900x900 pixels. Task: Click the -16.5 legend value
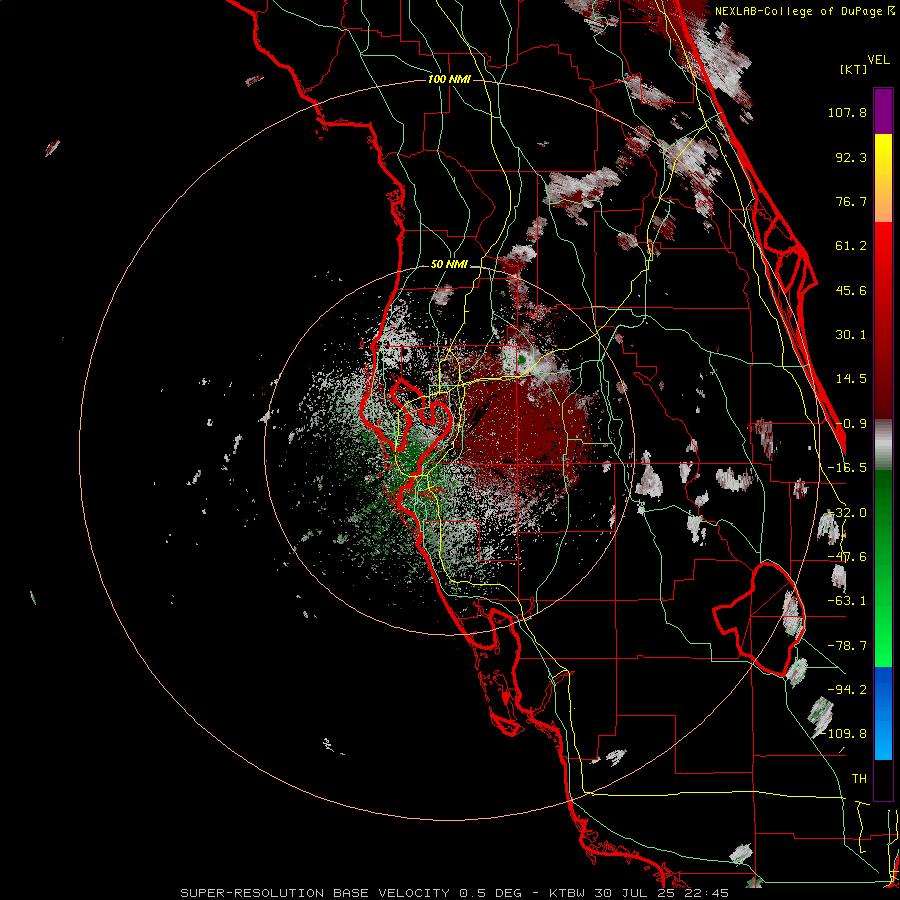click(x=847, y=468)
